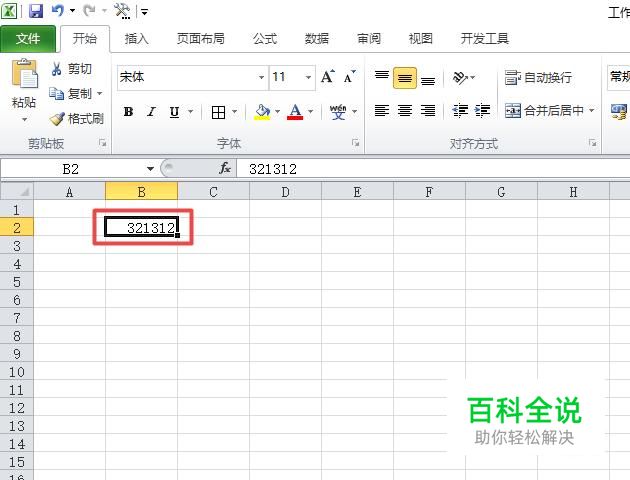Click the Select All corner triangle

pyautogui.click(x=17, y=191)
